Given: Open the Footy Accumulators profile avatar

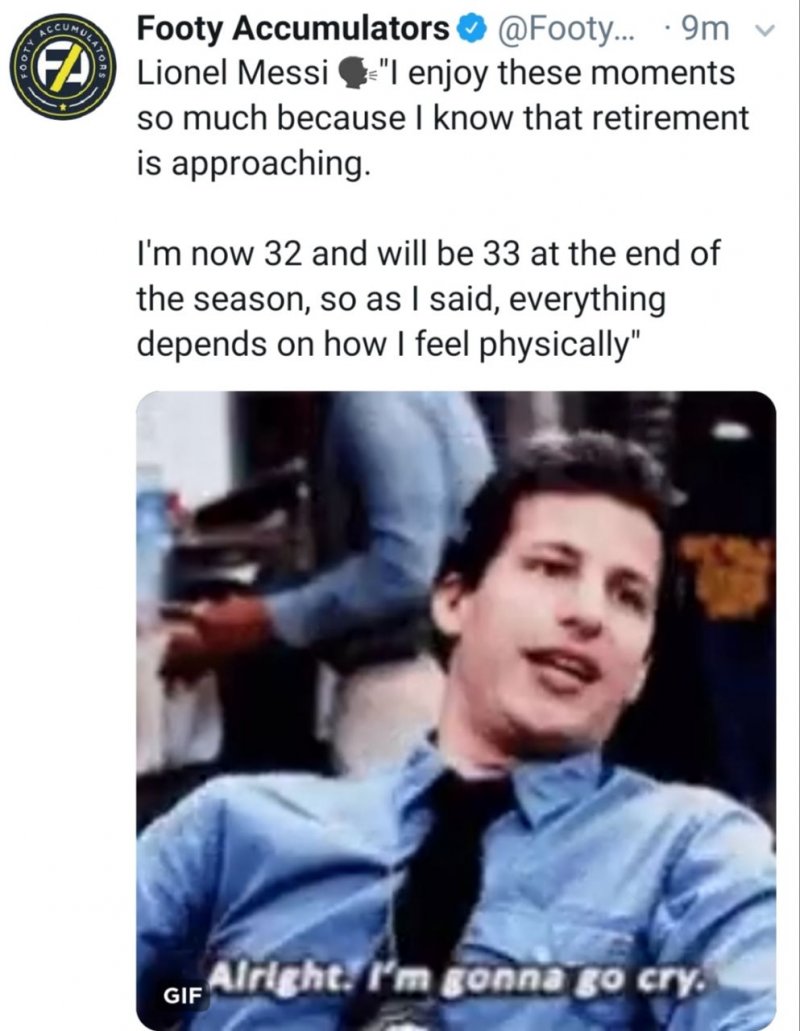Looking at the screenshot, I should (x=63, y=66).
